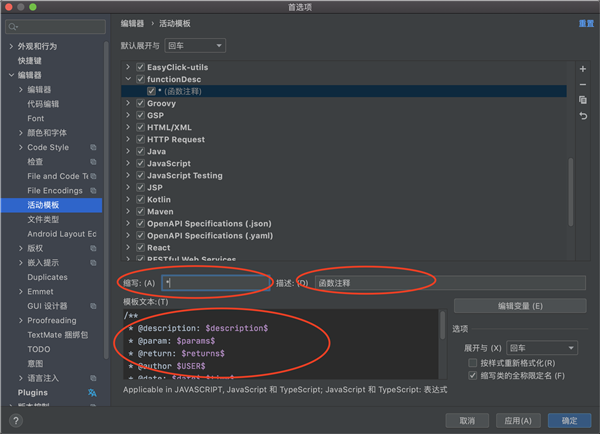Click the 重置 link at top right

pyautogui.click(x=586, y=23)
